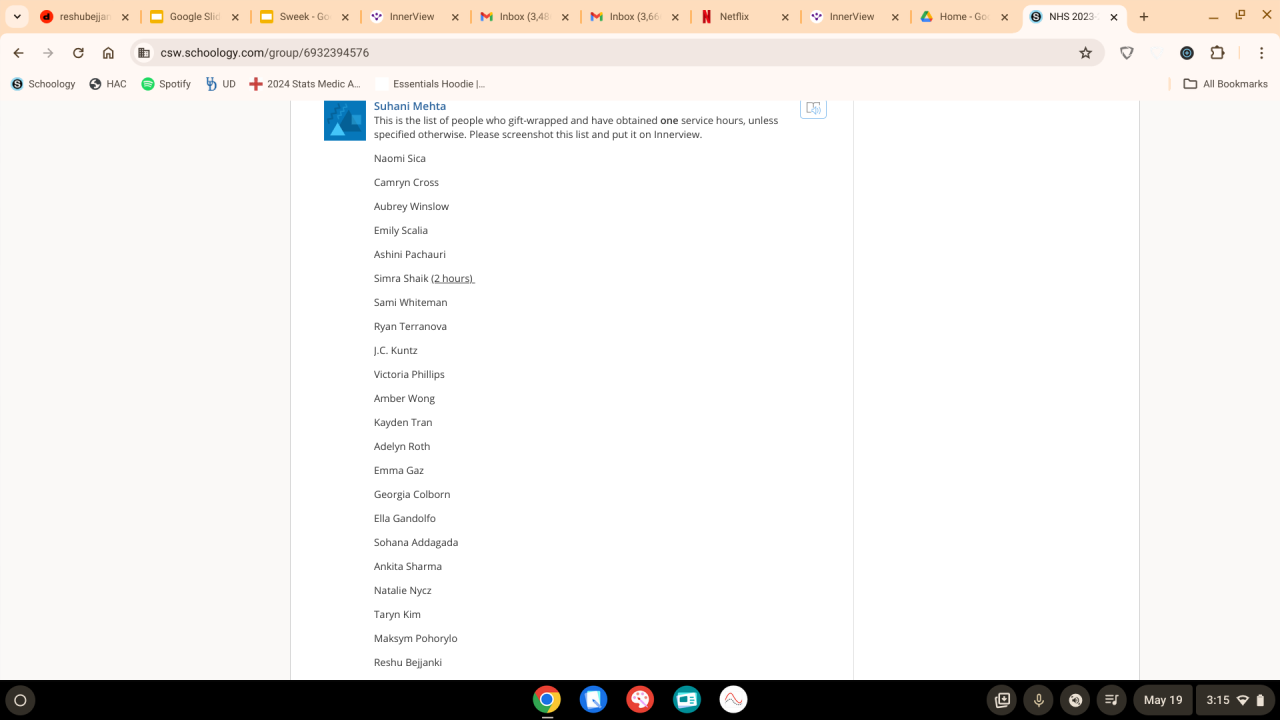Open the UD bookmark
The width and height of the screenshot is (1280, 720).
[220, 84]
